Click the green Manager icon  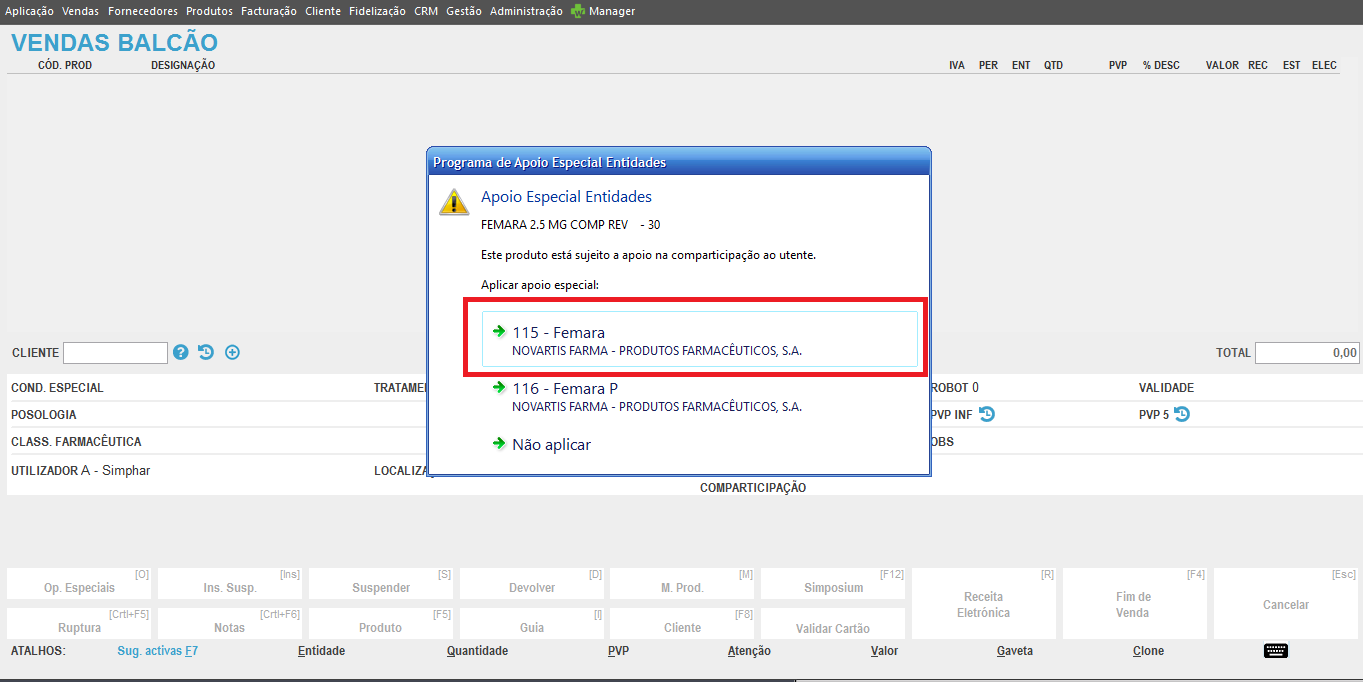(578, 12)
